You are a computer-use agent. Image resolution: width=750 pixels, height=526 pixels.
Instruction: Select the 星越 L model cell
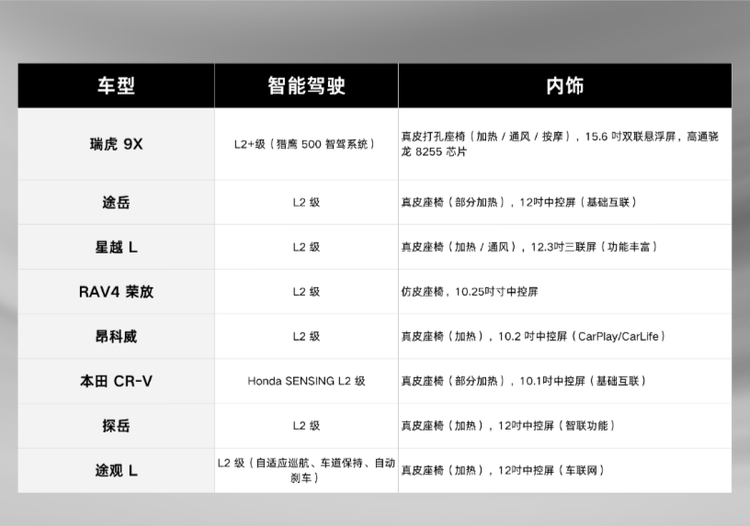[116, 247]
